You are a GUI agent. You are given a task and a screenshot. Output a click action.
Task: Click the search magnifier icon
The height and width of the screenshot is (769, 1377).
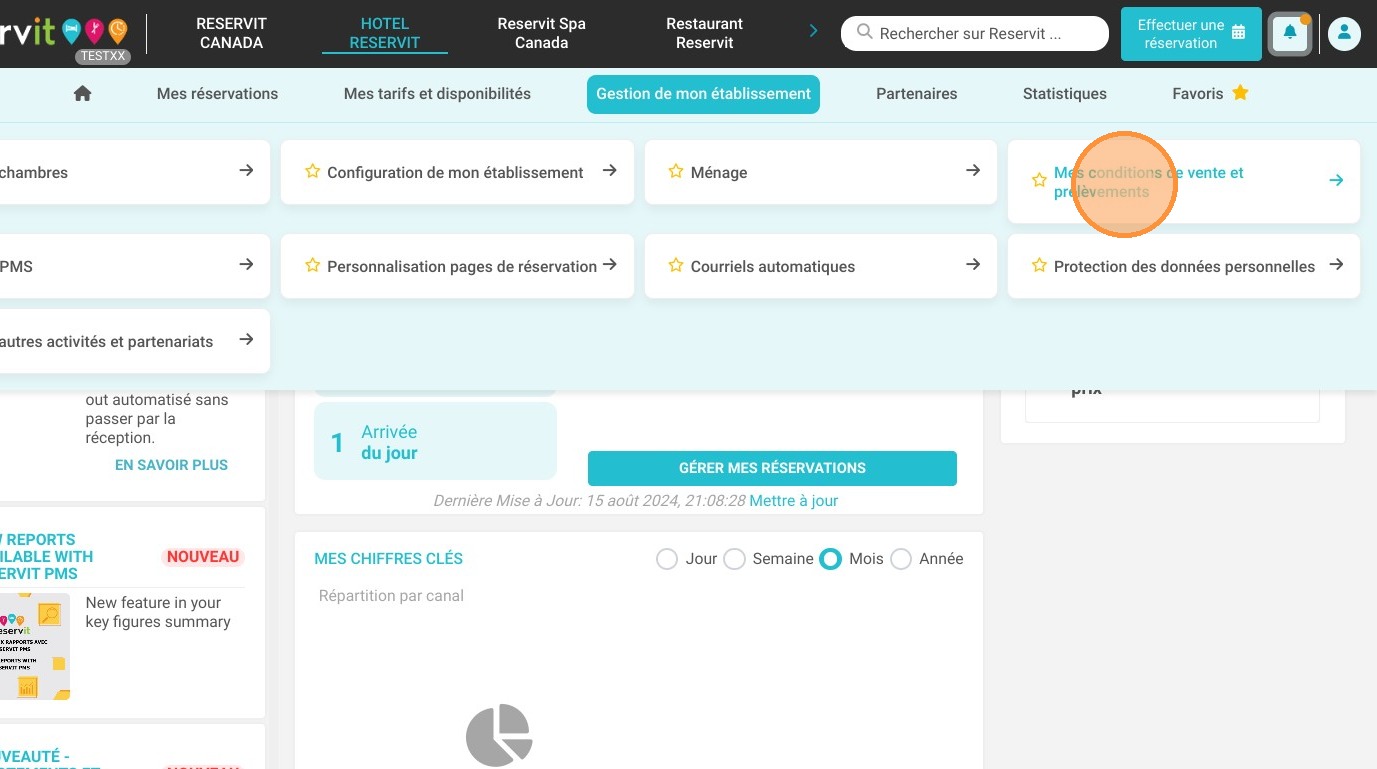[x=864, y=33]
